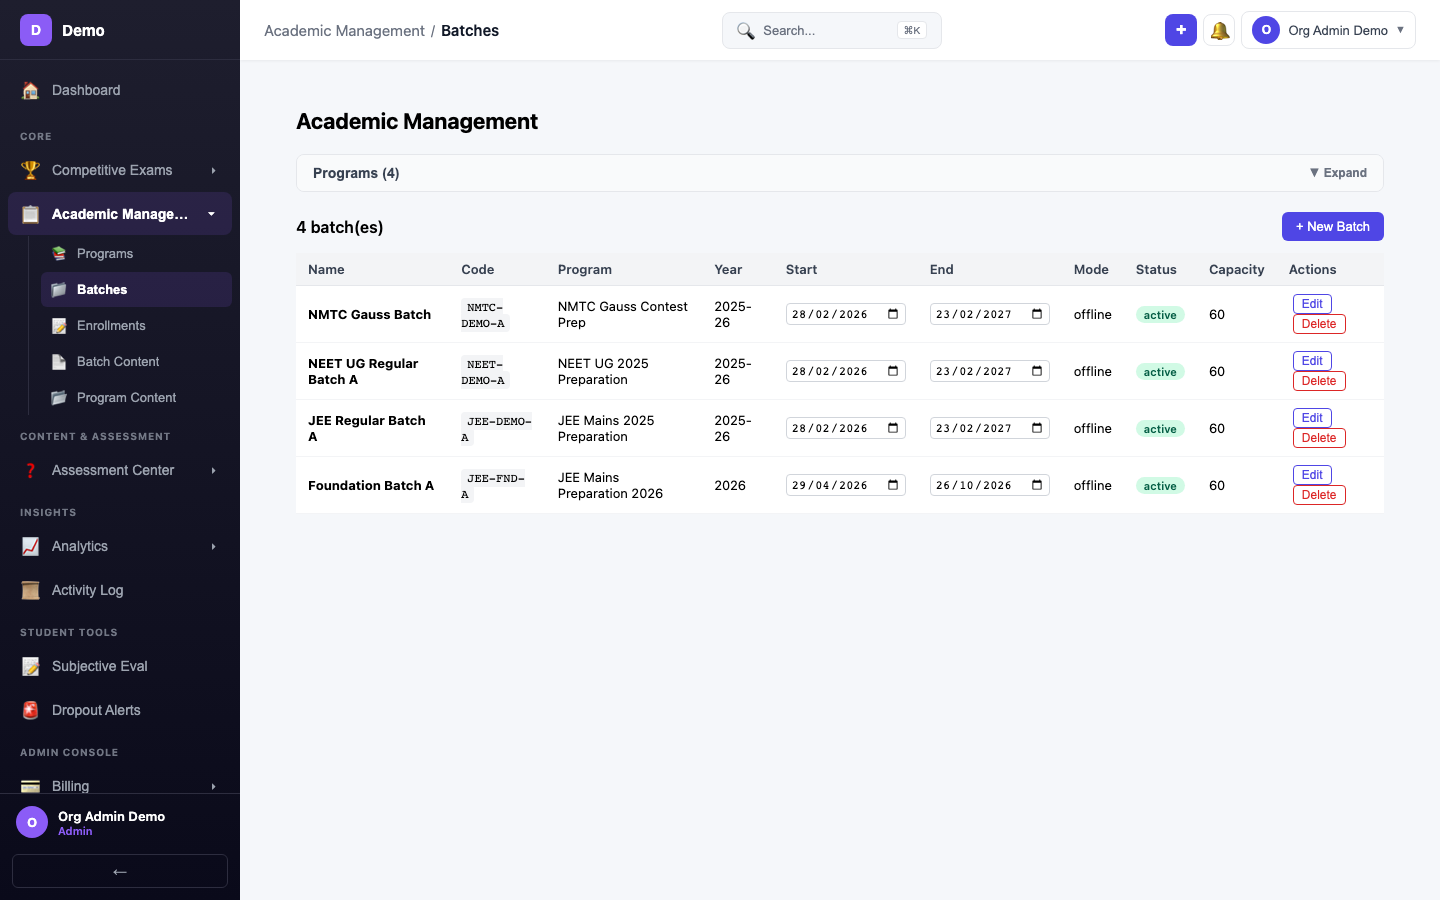Click the active status badge for NMTC Gauss
This screenshot has width=1440, height=900.
tap(1160, 315)
